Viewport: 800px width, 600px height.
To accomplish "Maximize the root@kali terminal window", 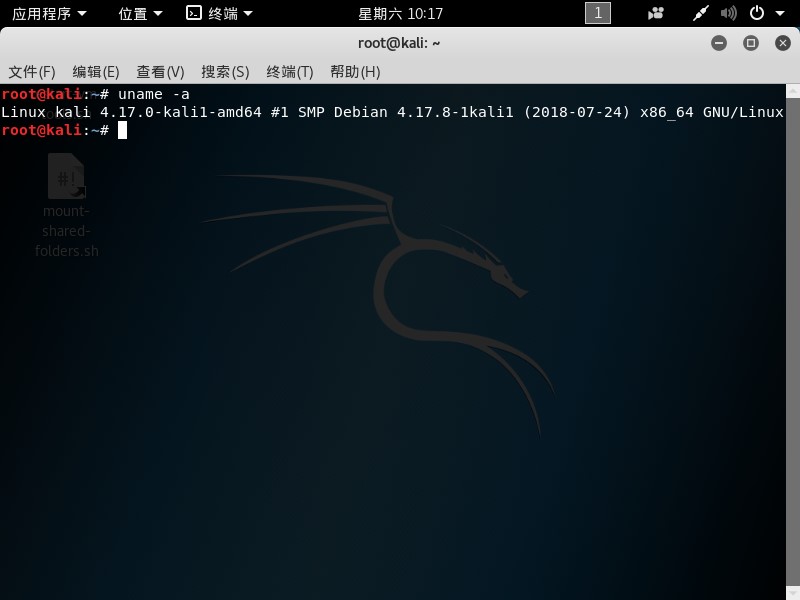I will pyautogui.click(x=751, y=43).
